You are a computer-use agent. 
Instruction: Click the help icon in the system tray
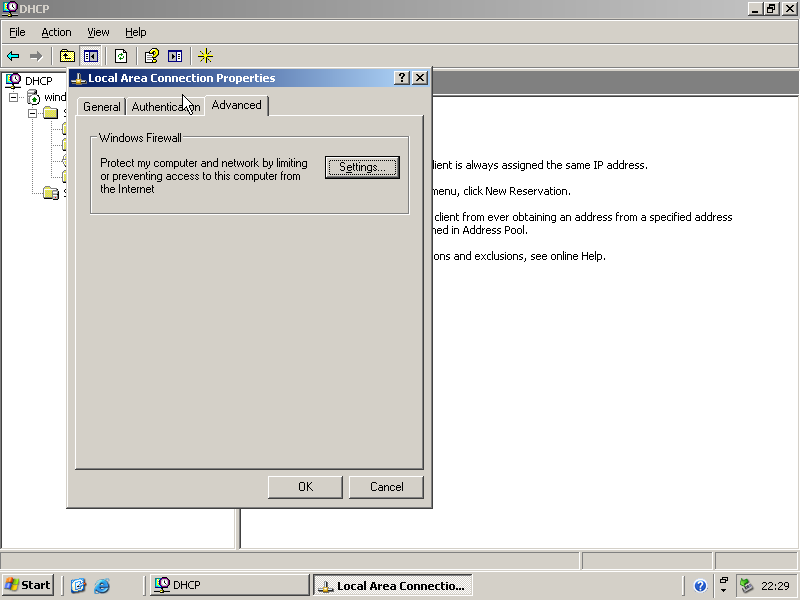point(700,586)
